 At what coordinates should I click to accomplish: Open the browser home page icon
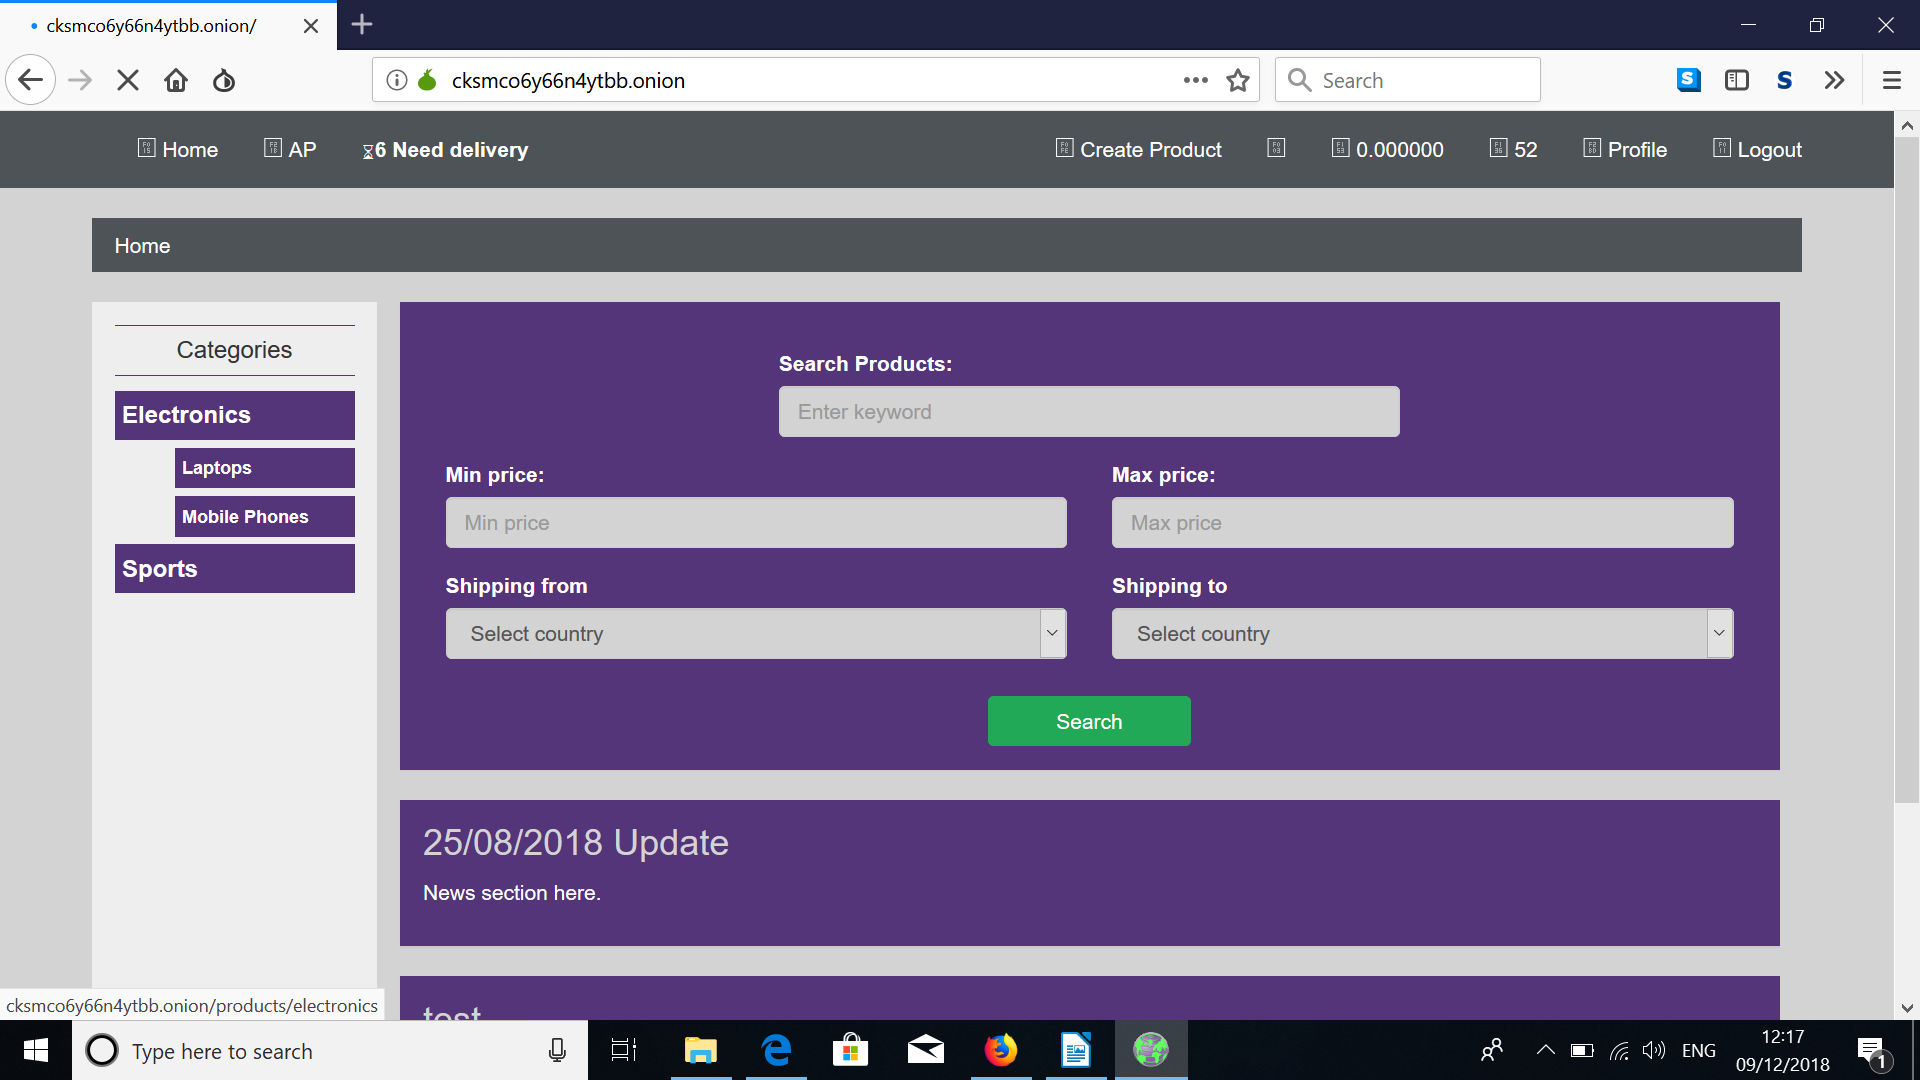(176, 80)
